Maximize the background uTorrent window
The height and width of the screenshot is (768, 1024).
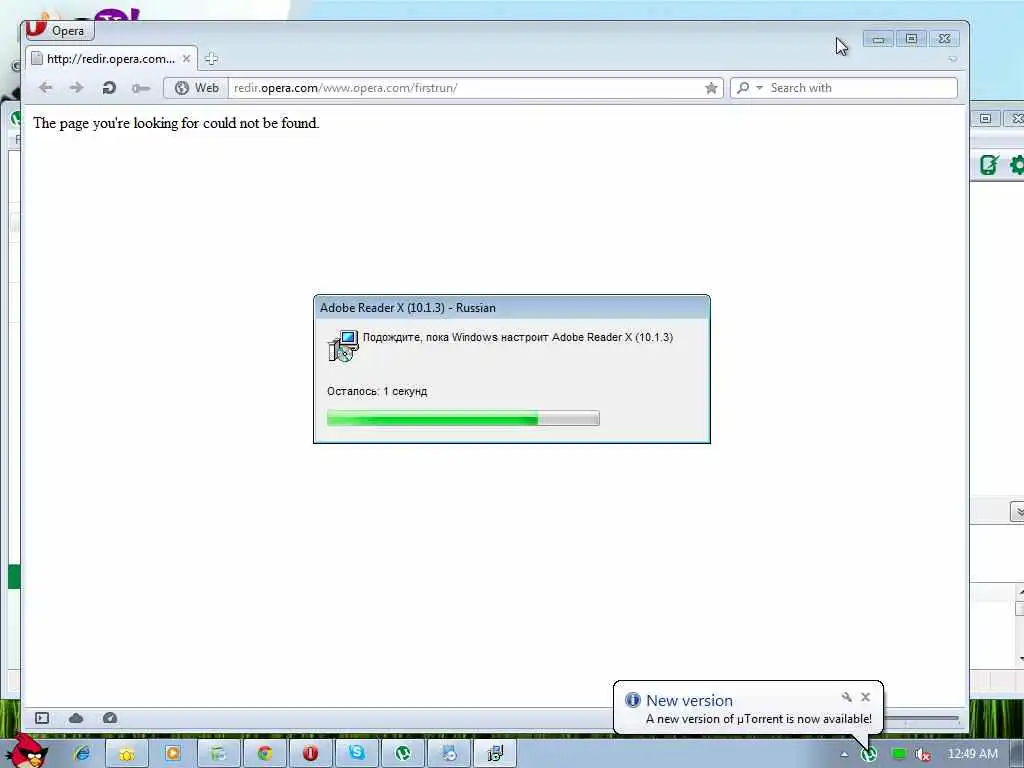[x=985, y=118]
